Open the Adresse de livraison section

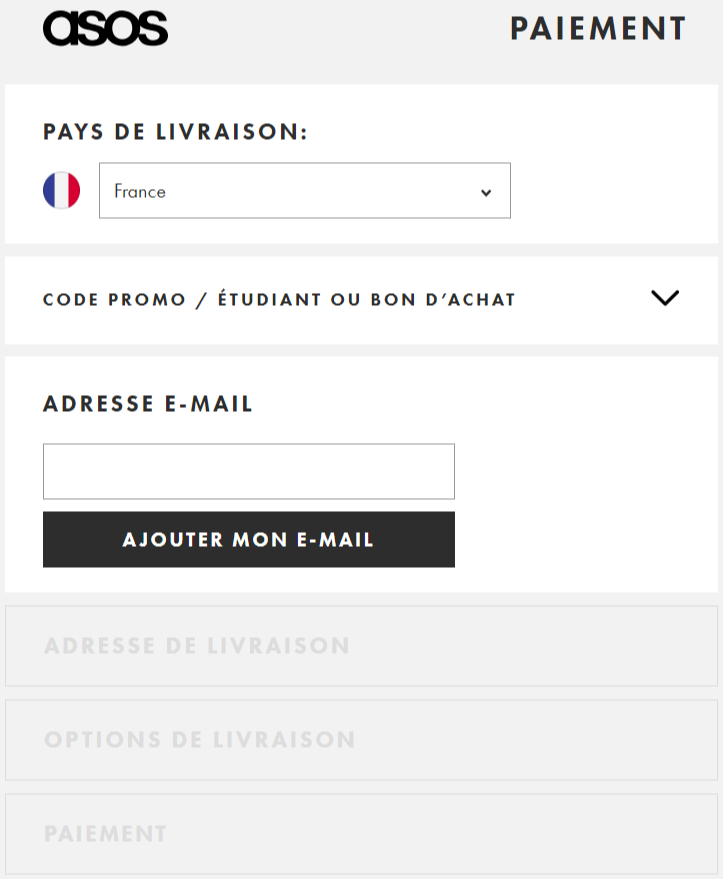361,646
